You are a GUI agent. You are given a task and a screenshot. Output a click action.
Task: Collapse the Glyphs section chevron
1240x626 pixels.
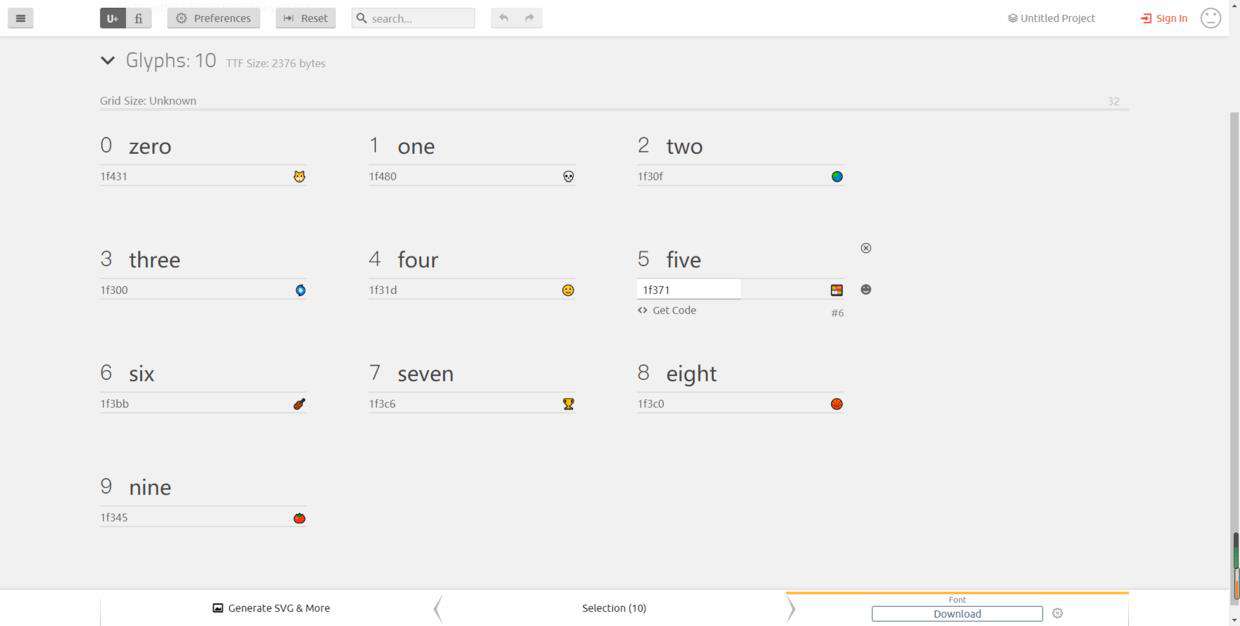click(x=108, y=61)
